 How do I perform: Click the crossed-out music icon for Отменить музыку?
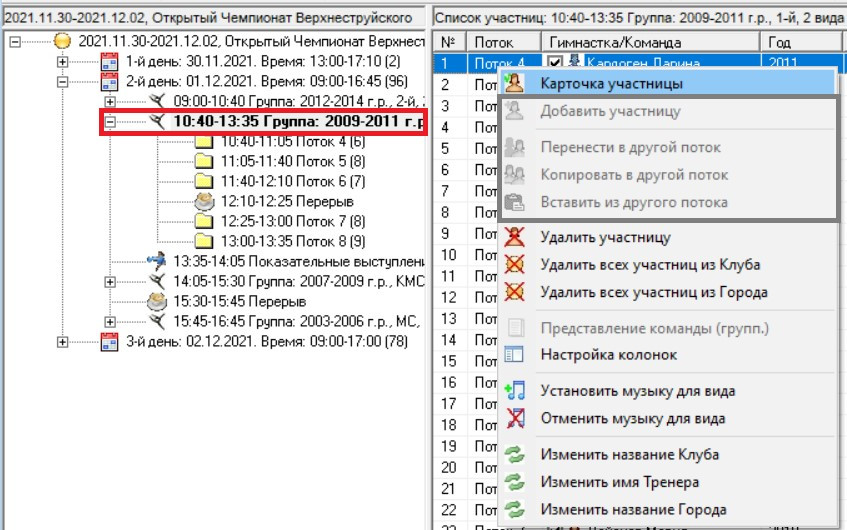tap(516, 418)
